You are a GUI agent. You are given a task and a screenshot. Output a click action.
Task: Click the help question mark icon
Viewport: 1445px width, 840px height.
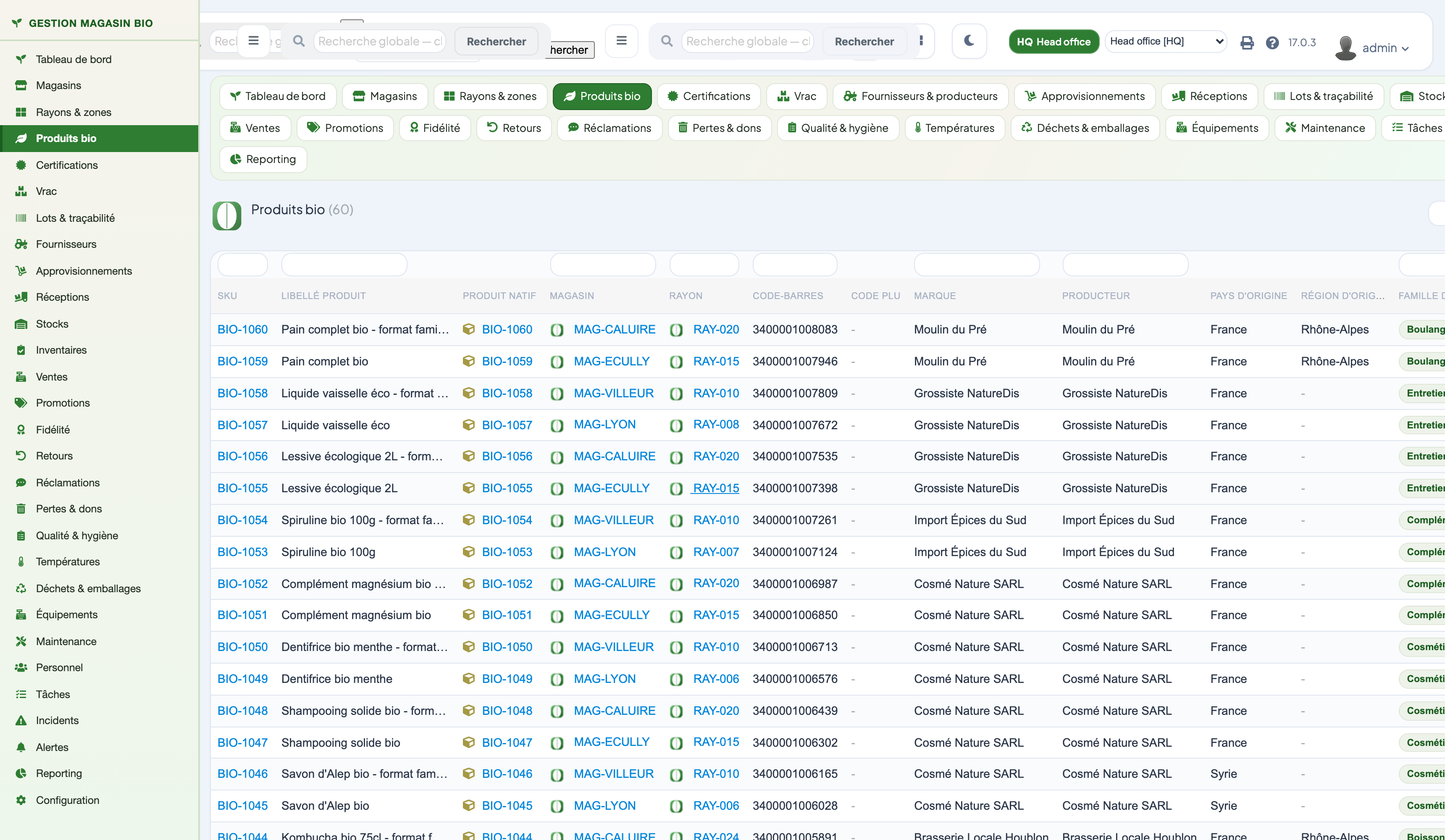(x=1272, y=43)
